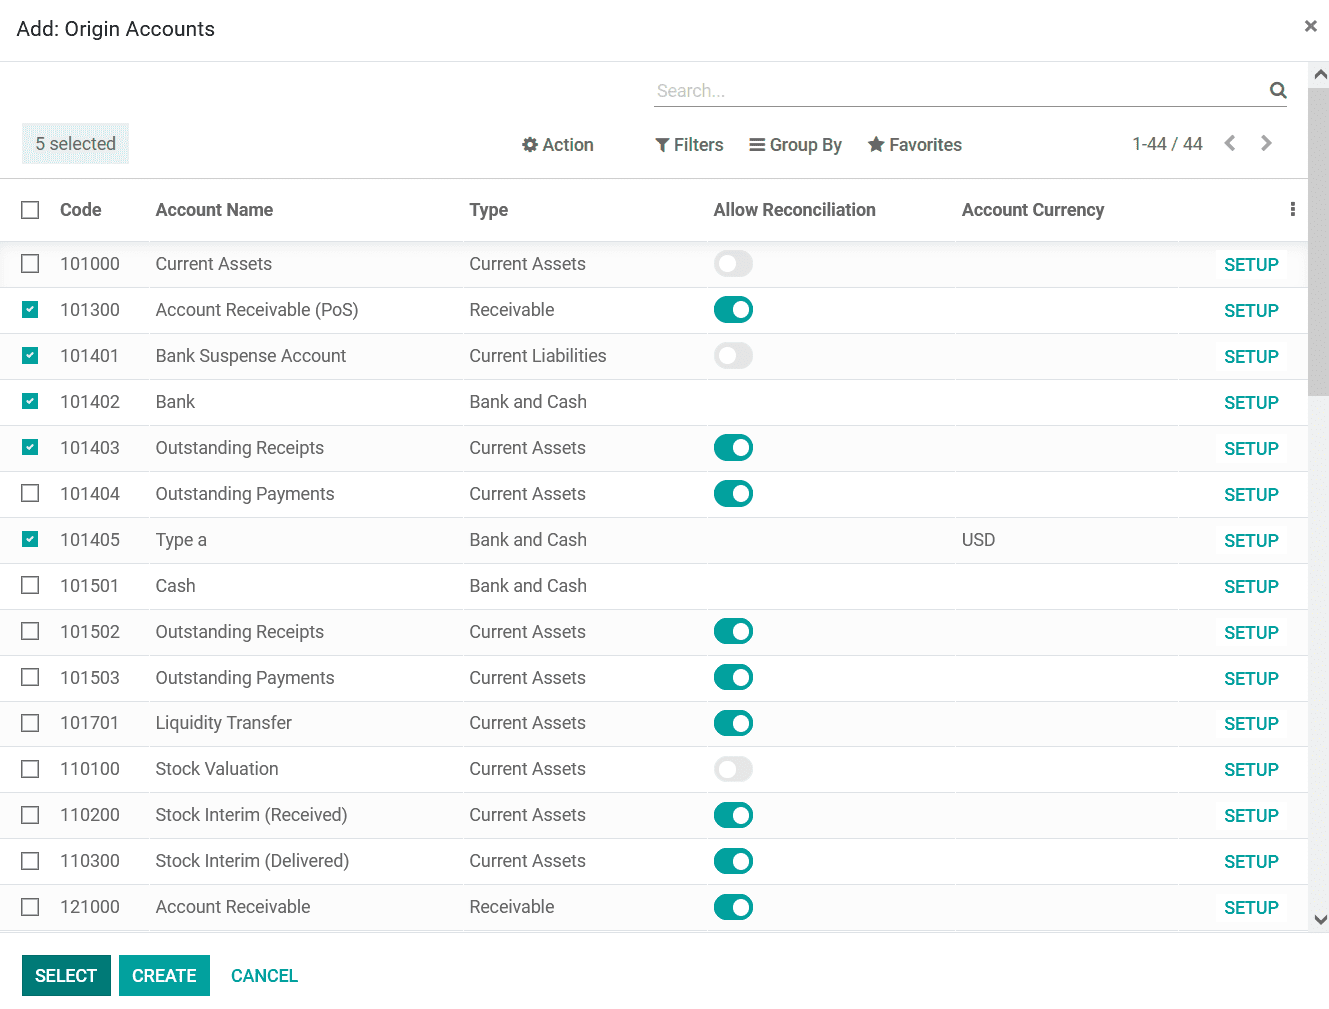This screenshot has height=1009, width=1329.
Task: Click code 110300 cell
Action: pos(90,861)
